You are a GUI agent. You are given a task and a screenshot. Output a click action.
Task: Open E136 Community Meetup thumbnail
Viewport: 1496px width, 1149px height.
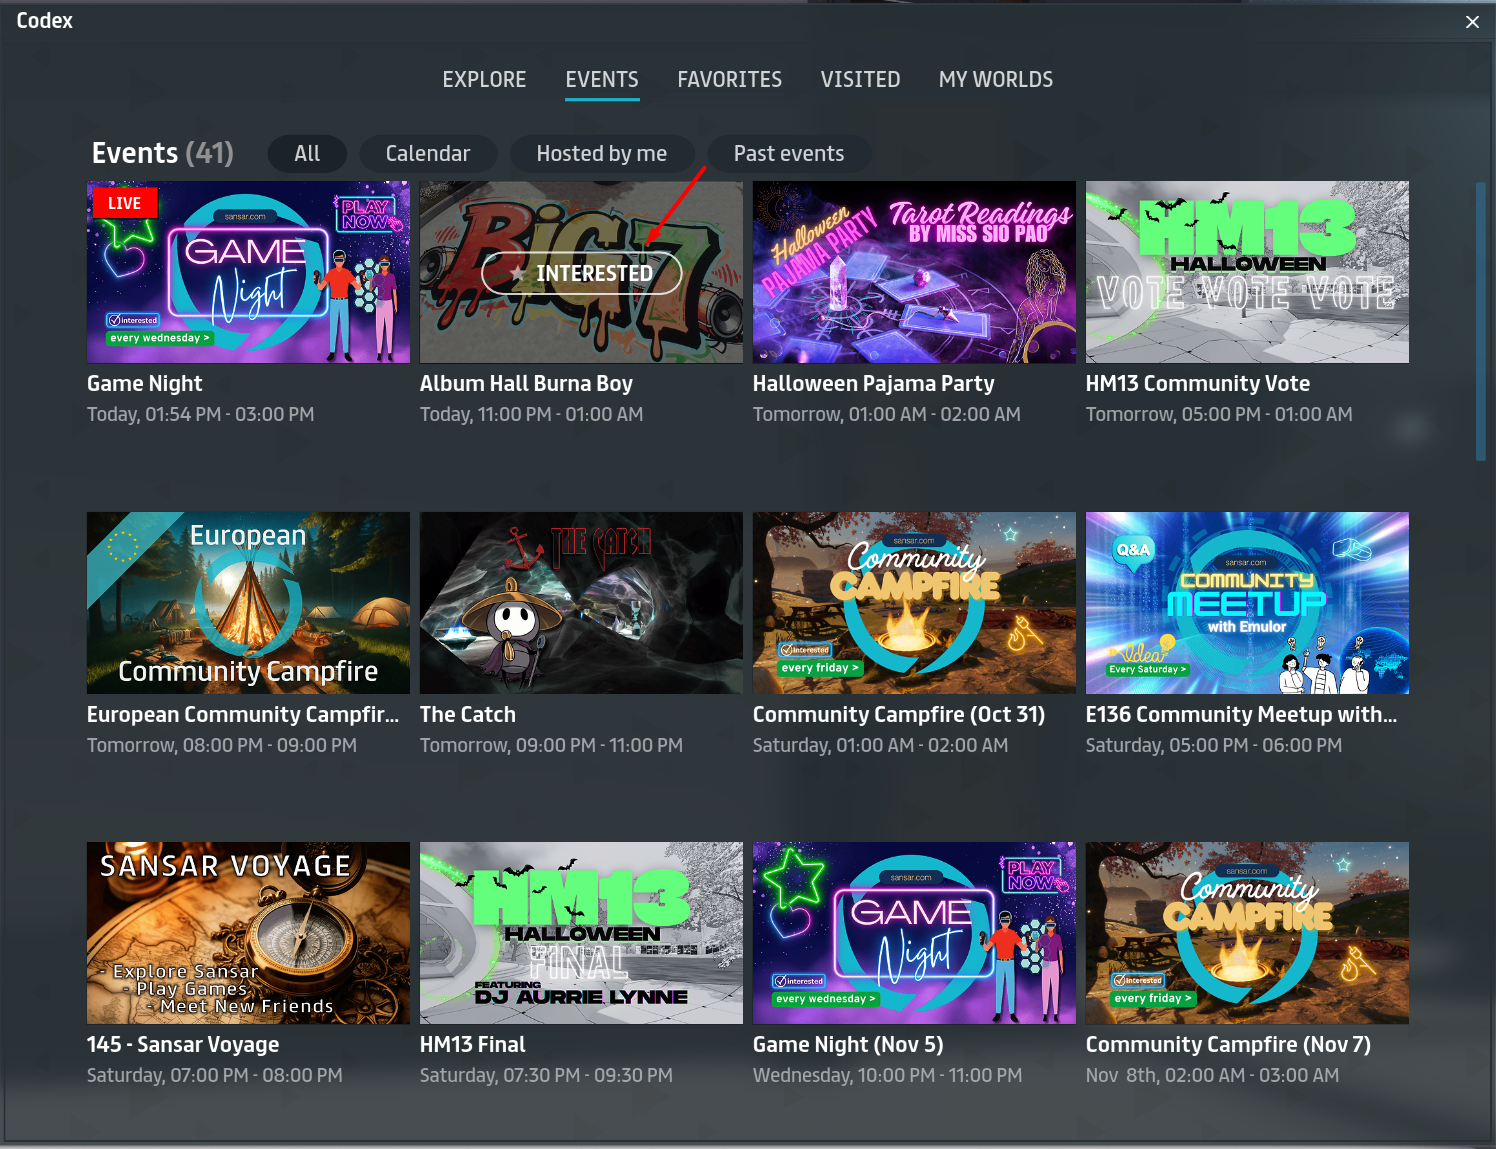point(1247,603)
